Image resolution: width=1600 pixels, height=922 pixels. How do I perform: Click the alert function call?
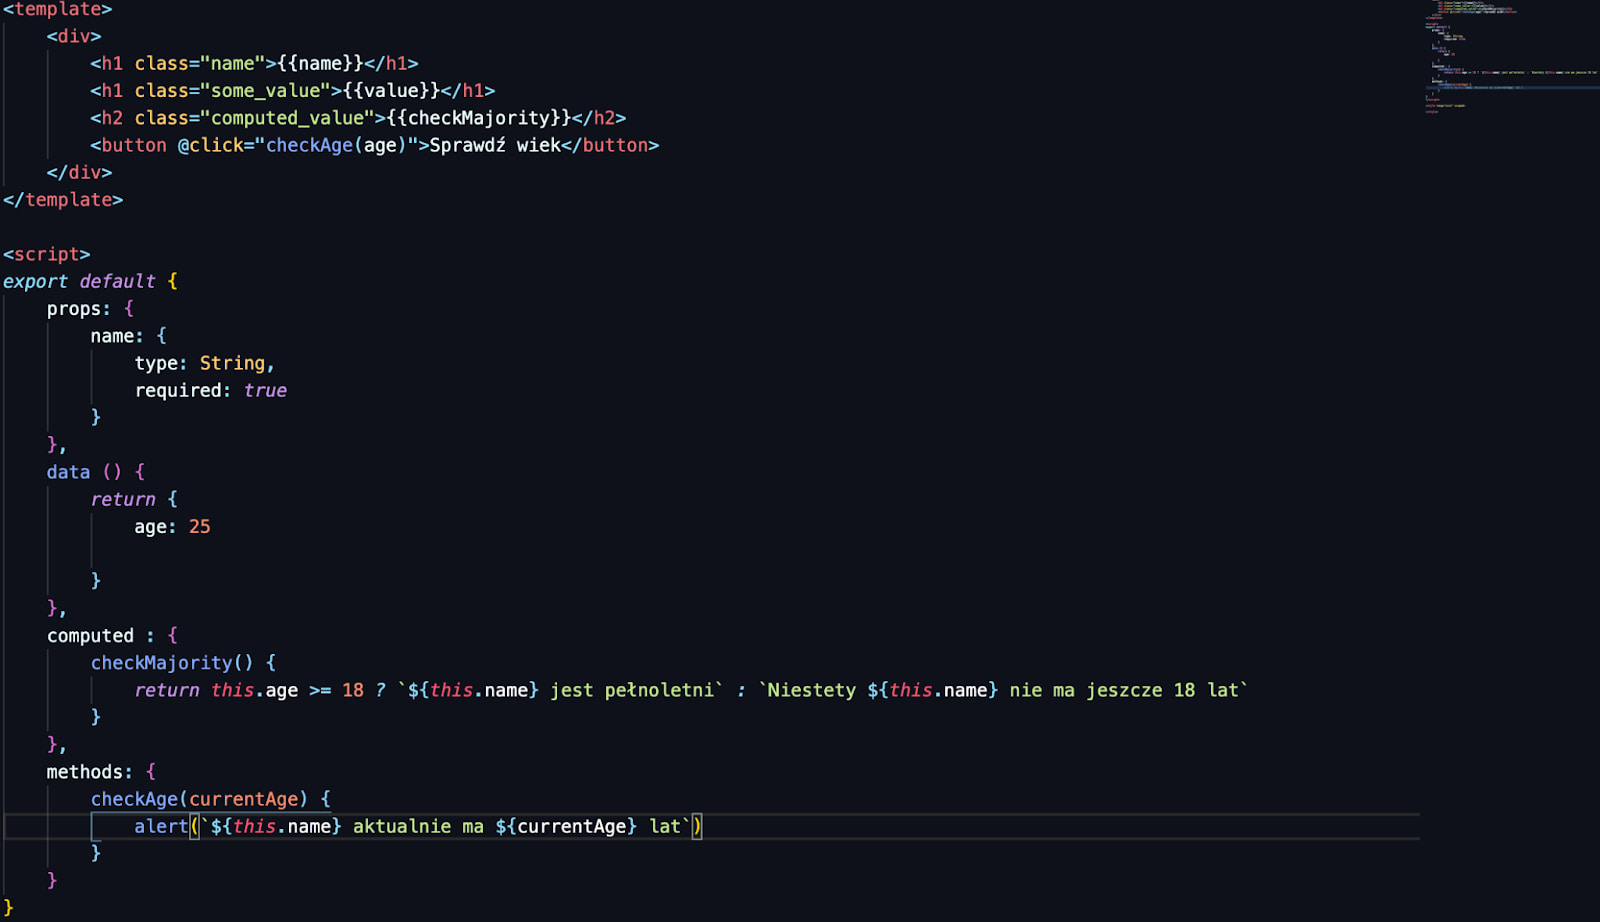tap(161, 826)
